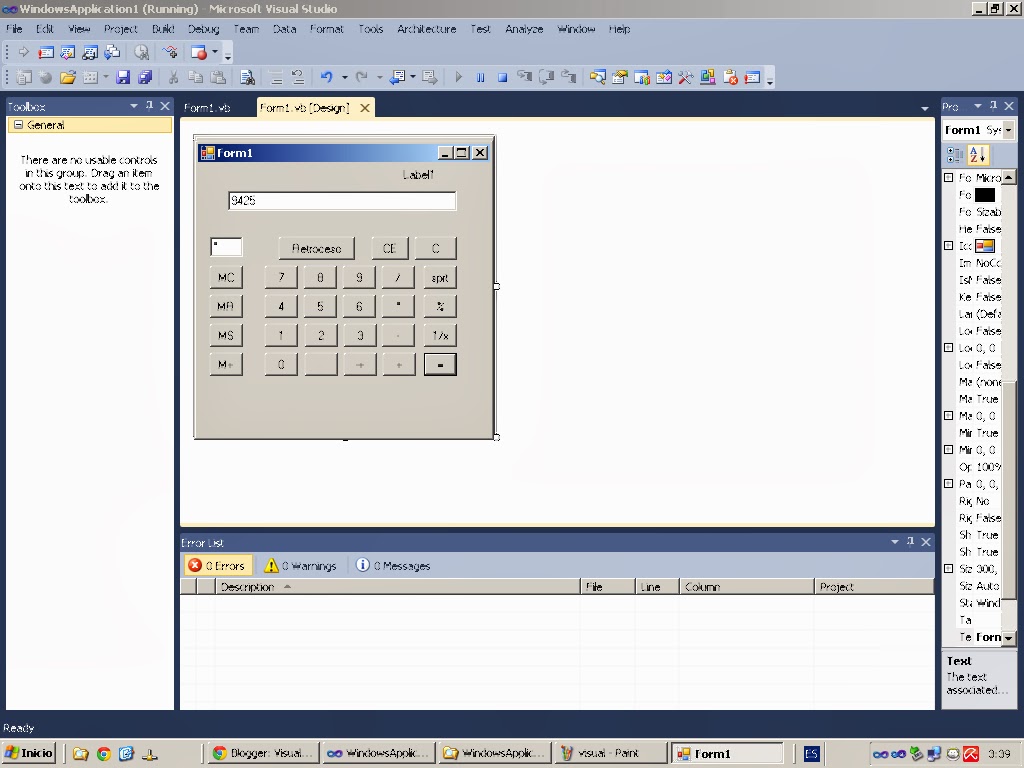This screenshot has width=1024, height=768.
Task: Open the Debug menu
Action: click(203, 29)
